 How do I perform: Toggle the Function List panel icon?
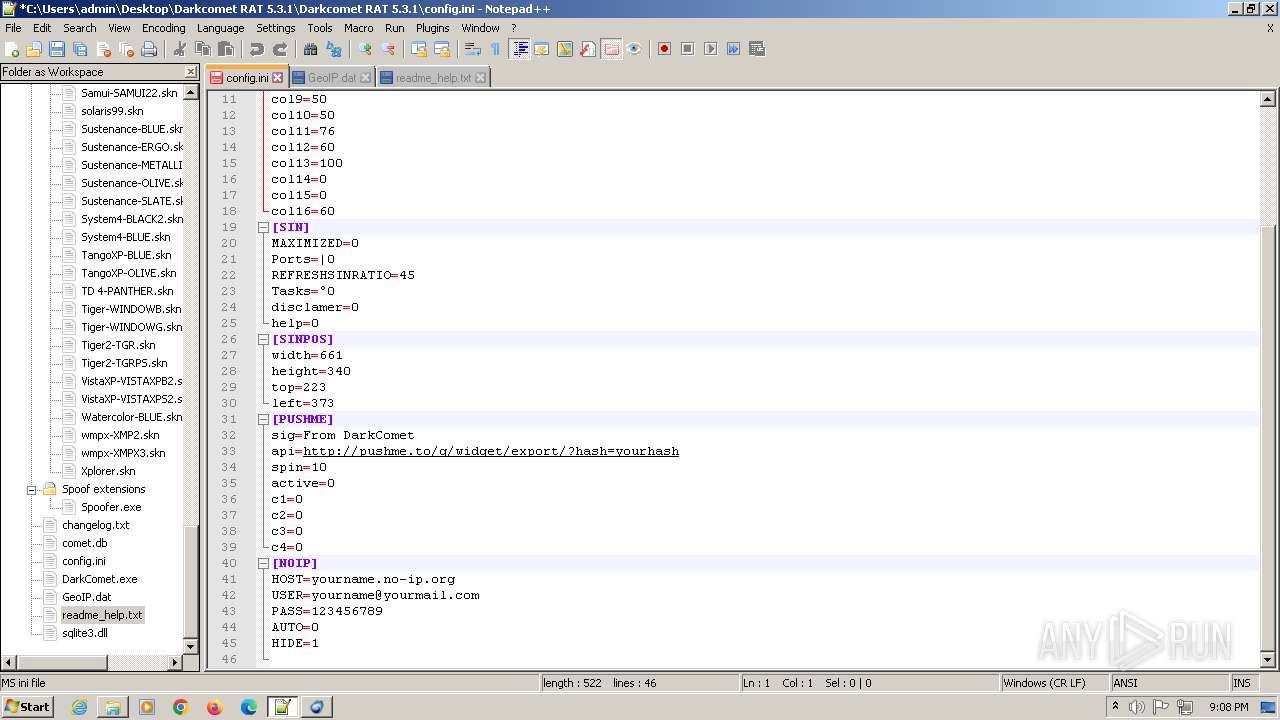pyautogui.click(x=588, y=49)
